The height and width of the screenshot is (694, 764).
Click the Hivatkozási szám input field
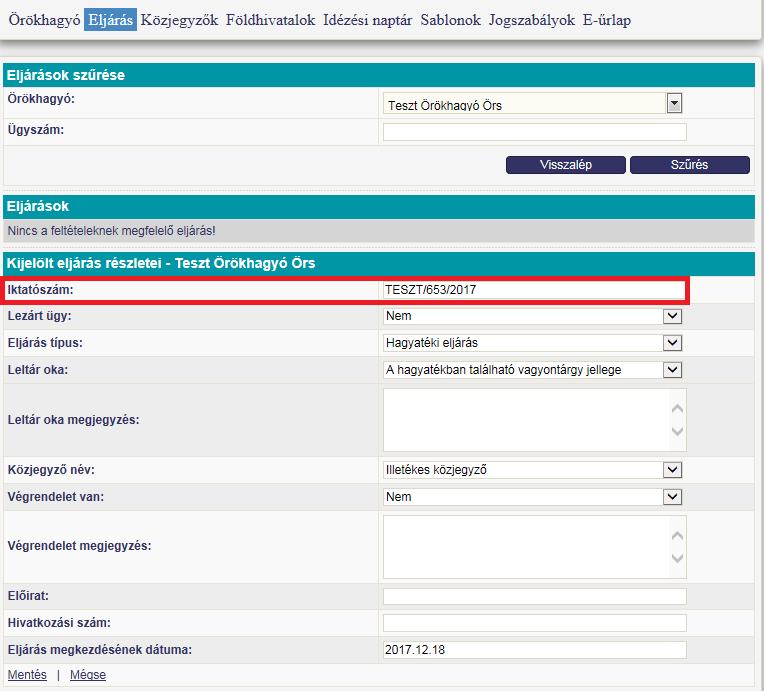point(535,623)
